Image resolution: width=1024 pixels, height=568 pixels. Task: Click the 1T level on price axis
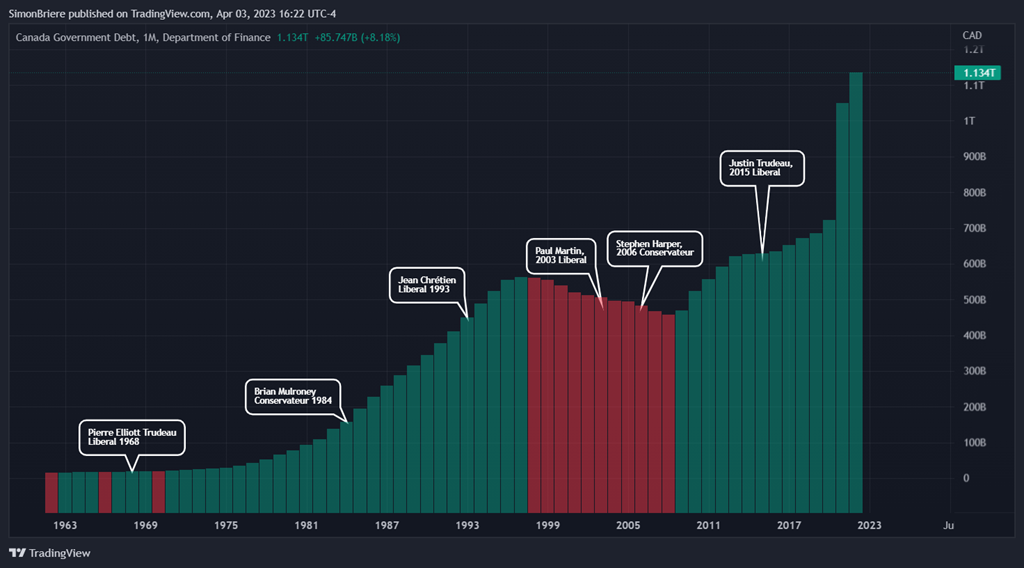(969, 121)
